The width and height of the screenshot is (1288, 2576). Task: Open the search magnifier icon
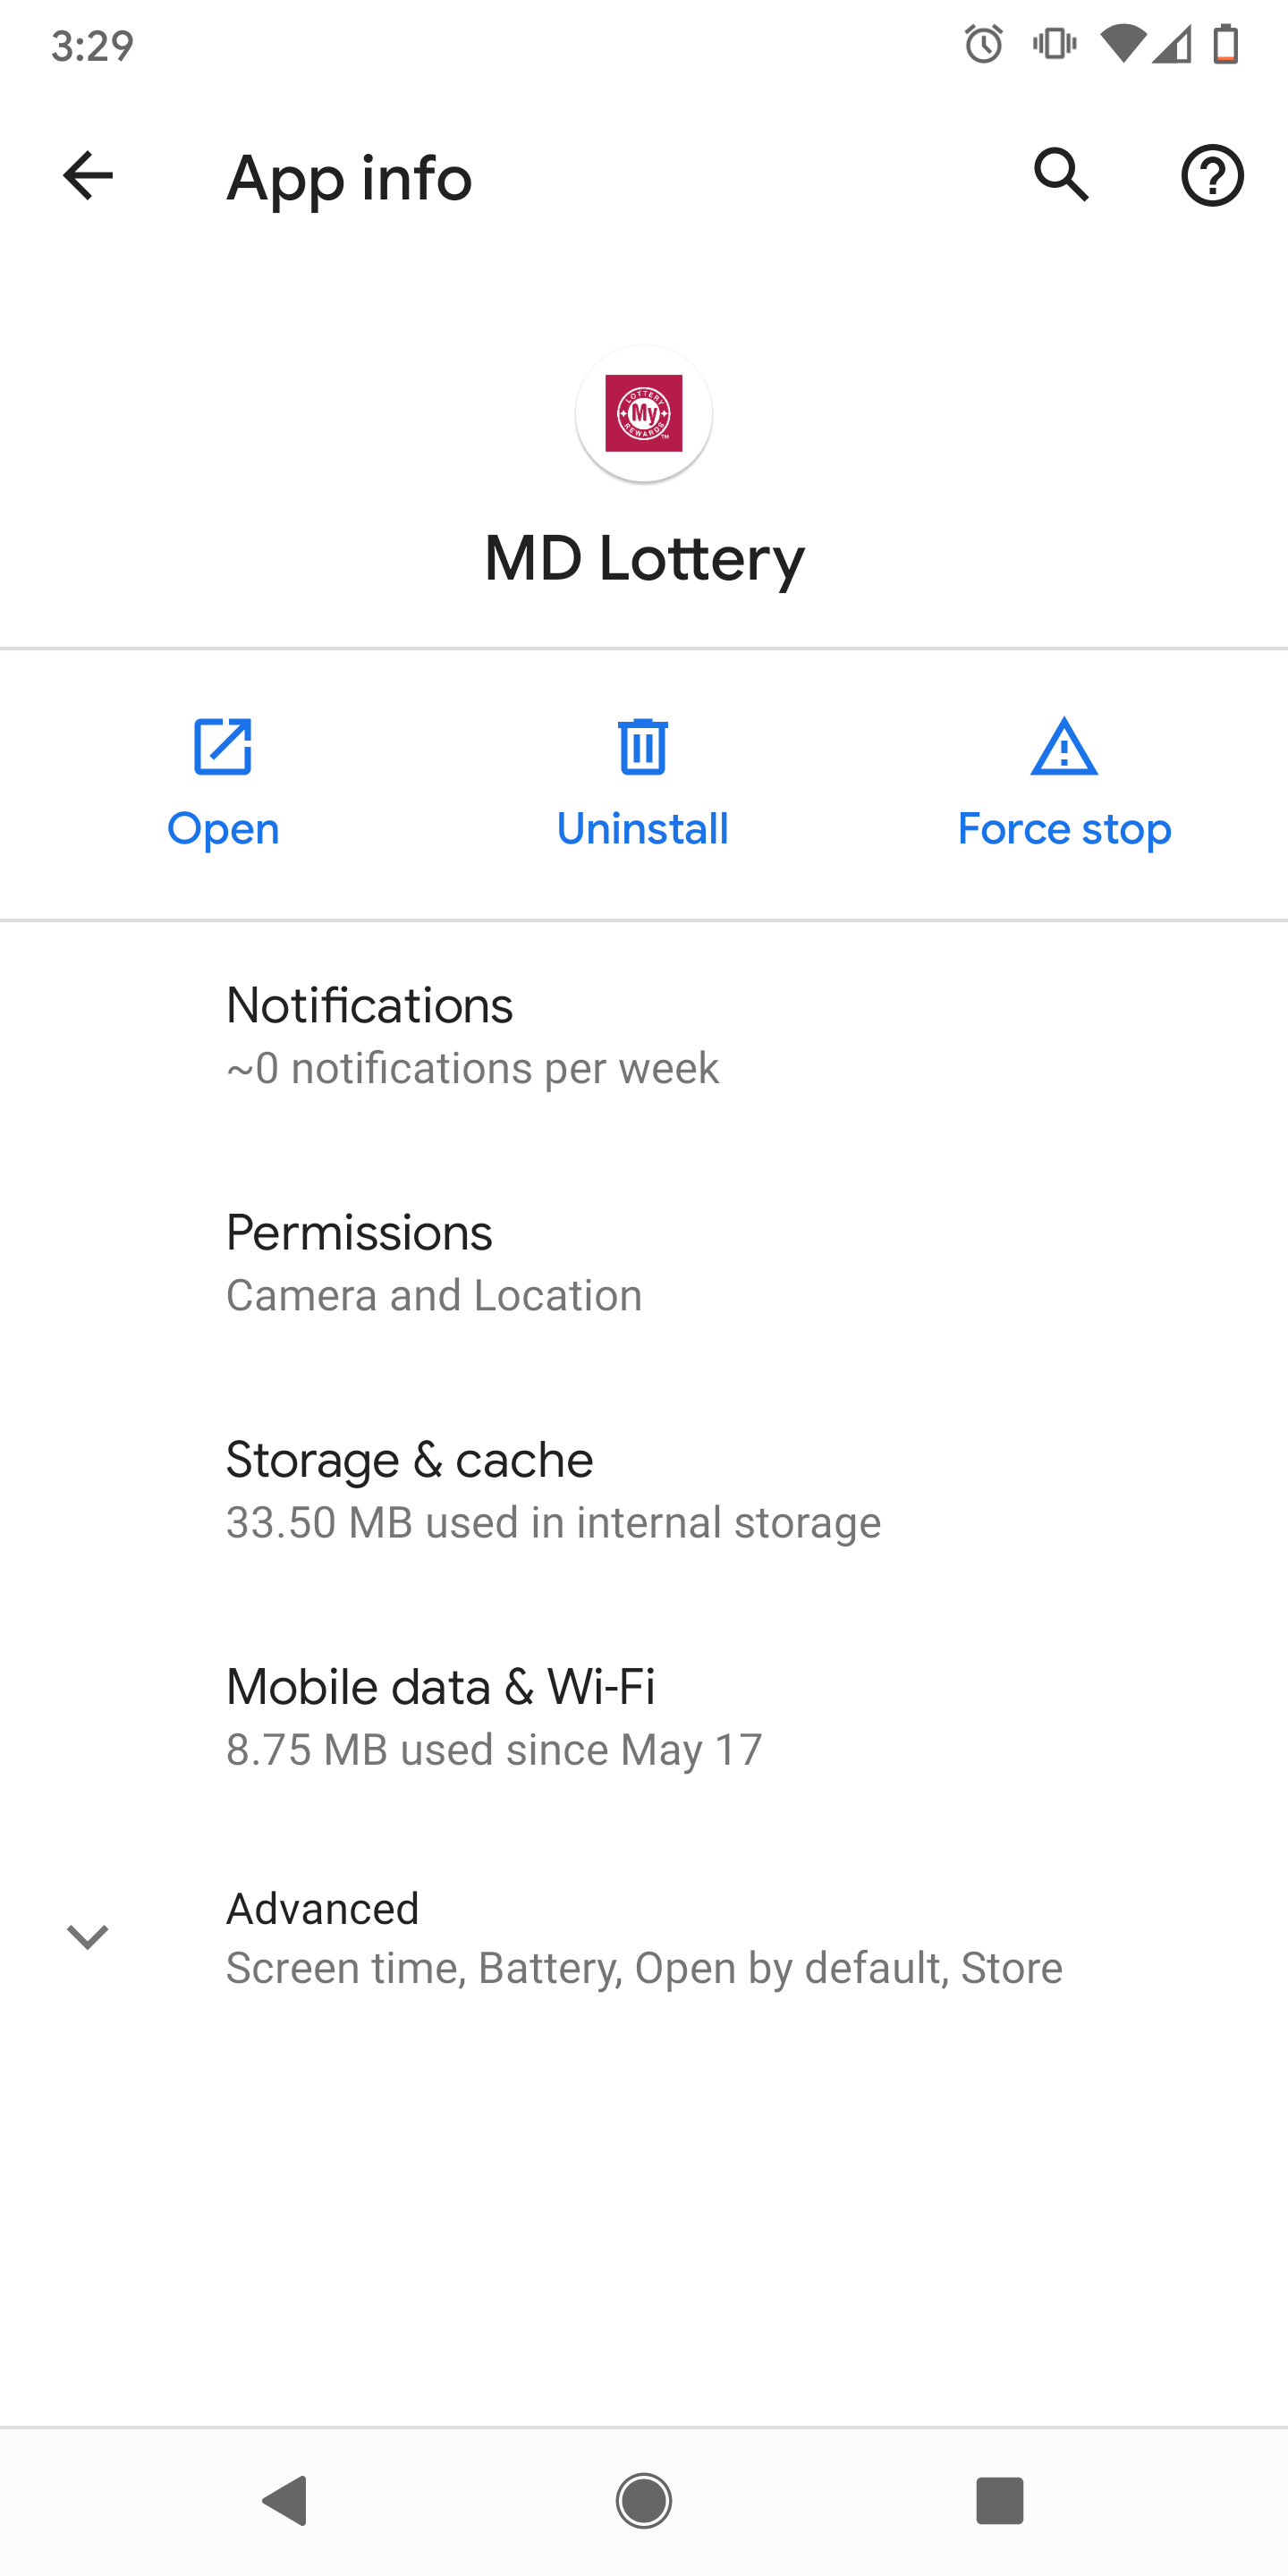(x=1061, y=176)
